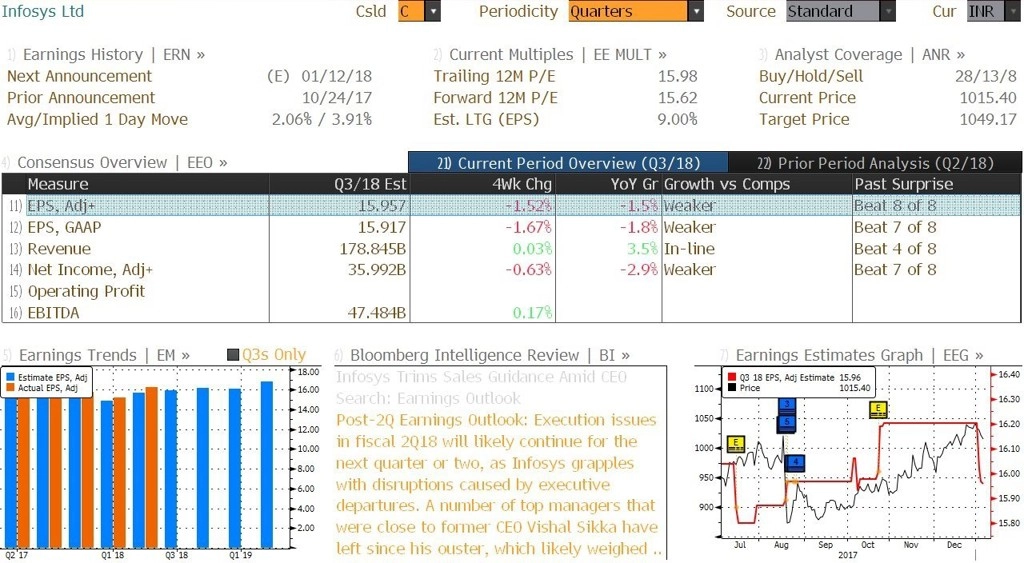Select the Revenue measure row
This screenshot has width=1024, height=563.
511,249
